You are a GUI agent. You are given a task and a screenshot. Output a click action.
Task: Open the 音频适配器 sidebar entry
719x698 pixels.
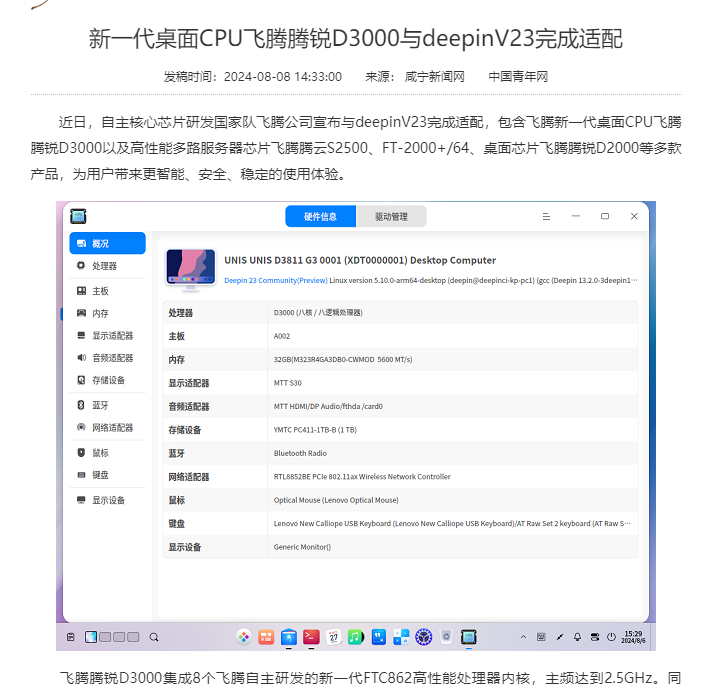[107, 358]
